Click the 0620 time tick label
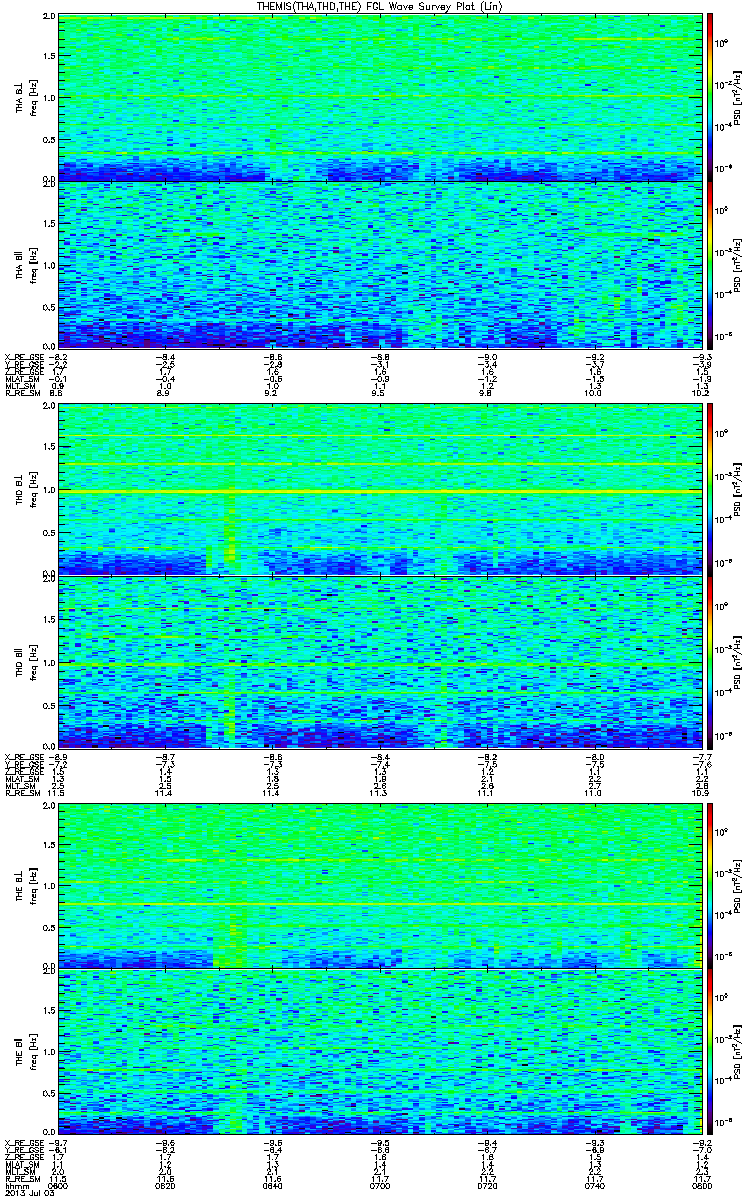The image size is (750, 1200). tap(165, 1187)
